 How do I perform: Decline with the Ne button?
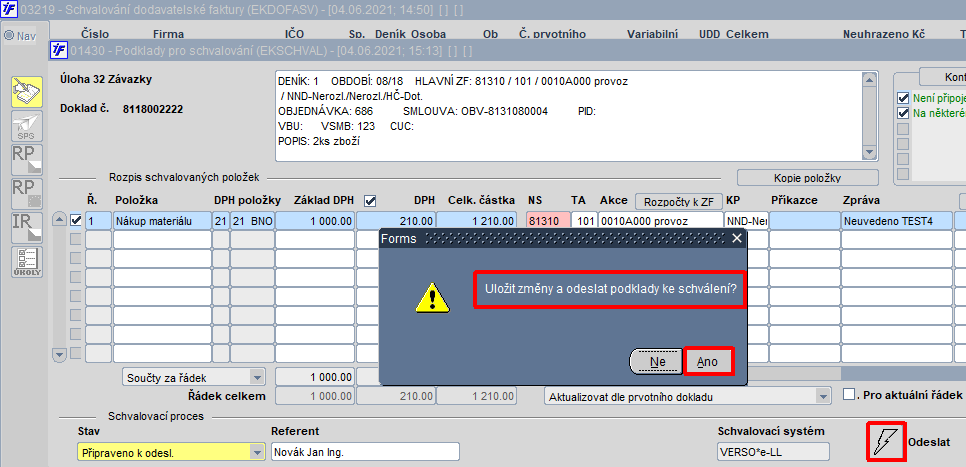(657, 362)
